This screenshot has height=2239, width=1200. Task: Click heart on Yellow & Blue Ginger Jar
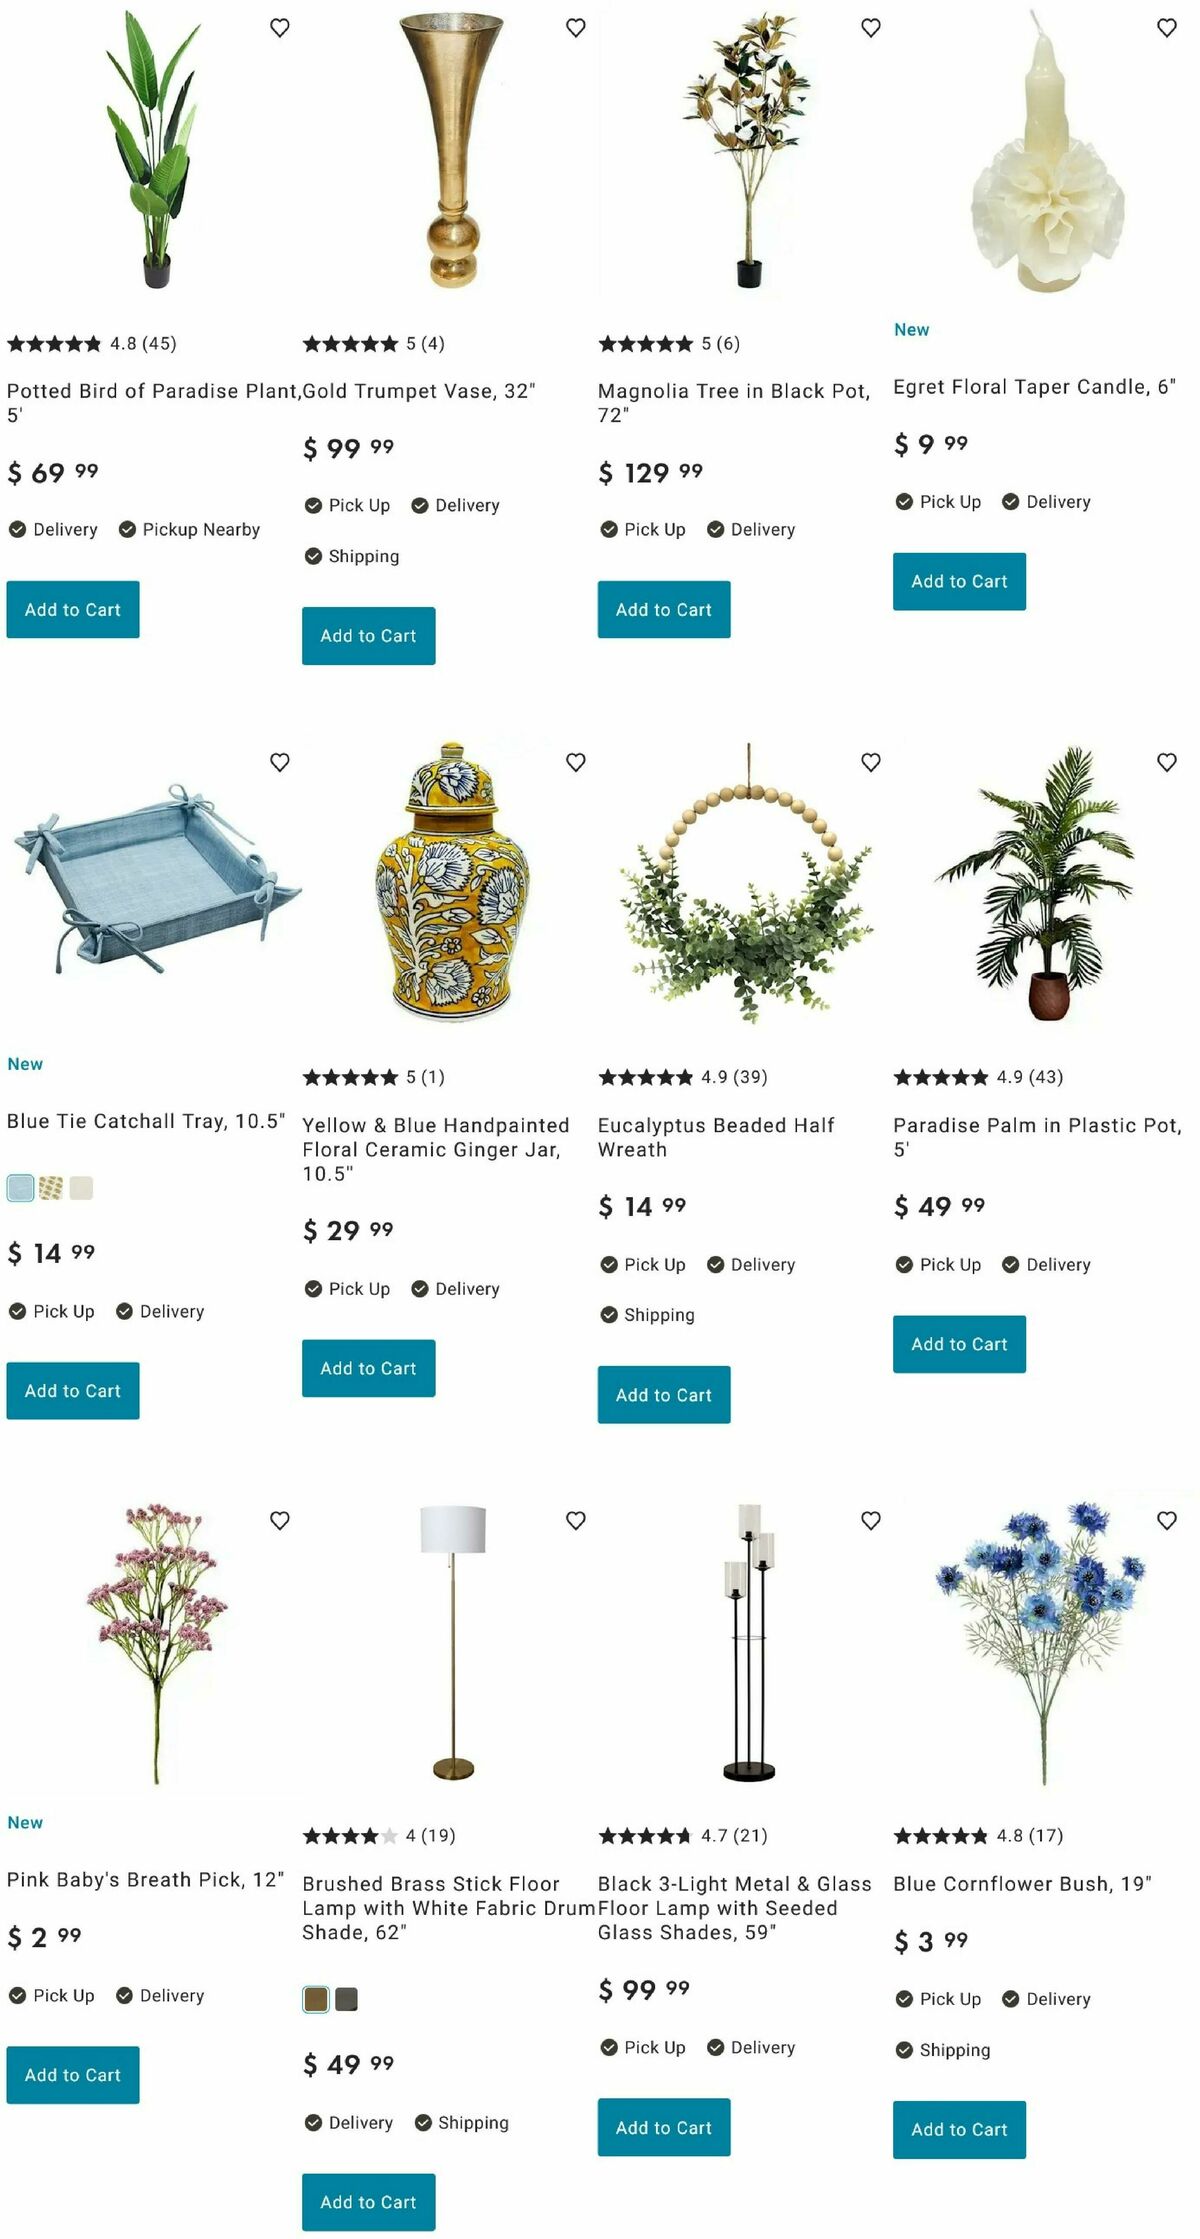tap(576, 762)
